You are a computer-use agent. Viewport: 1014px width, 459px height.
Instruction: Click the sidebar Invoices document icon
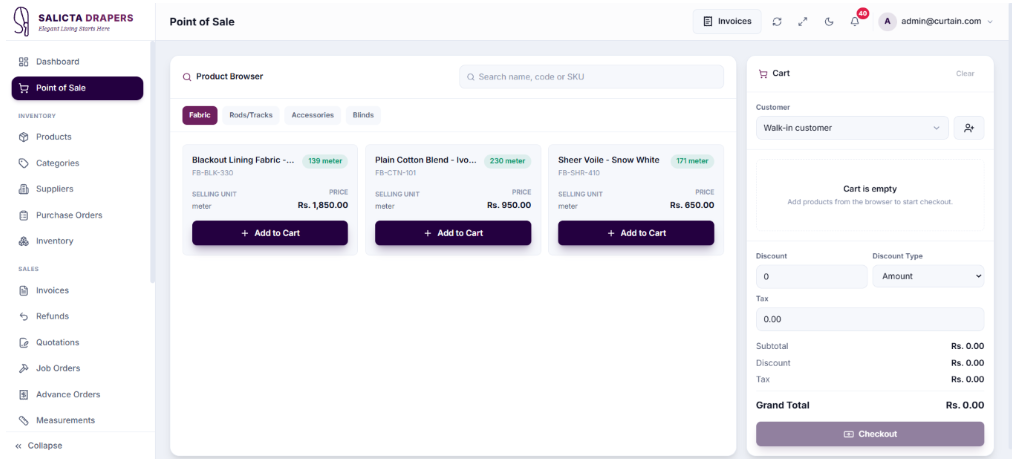click(24, 290)
